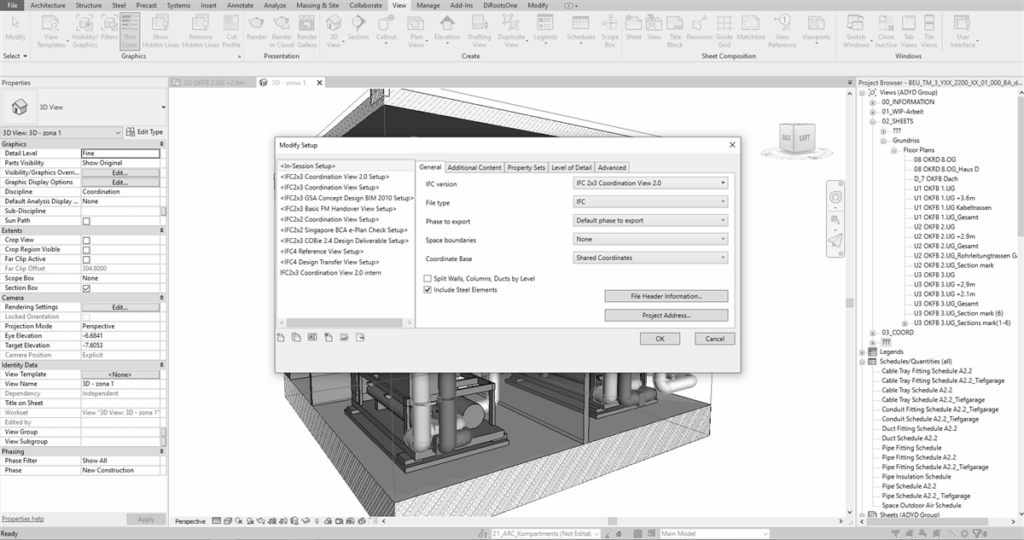Open the IFC version dropdown
The image size is (1024, 540).
pyautogui.click(x=650, y=184)
